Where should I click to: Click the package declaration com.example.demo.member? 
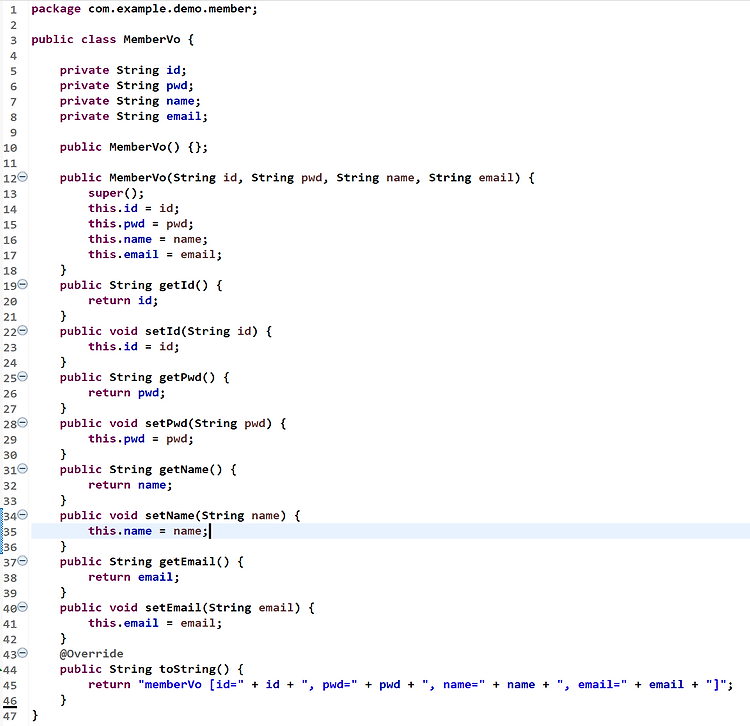click(170, 9)
